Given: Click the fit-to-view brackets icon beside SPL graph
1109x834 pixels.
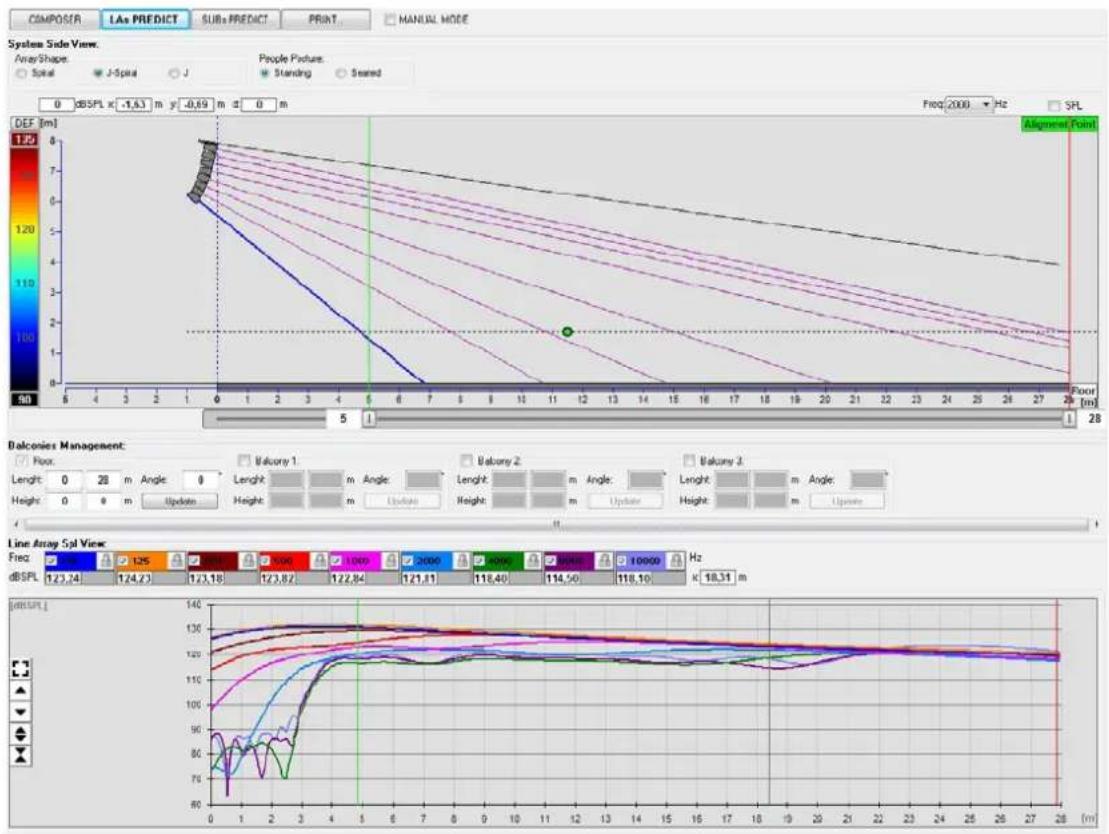Looking at the screenshot, I should (x=21, y=668).
